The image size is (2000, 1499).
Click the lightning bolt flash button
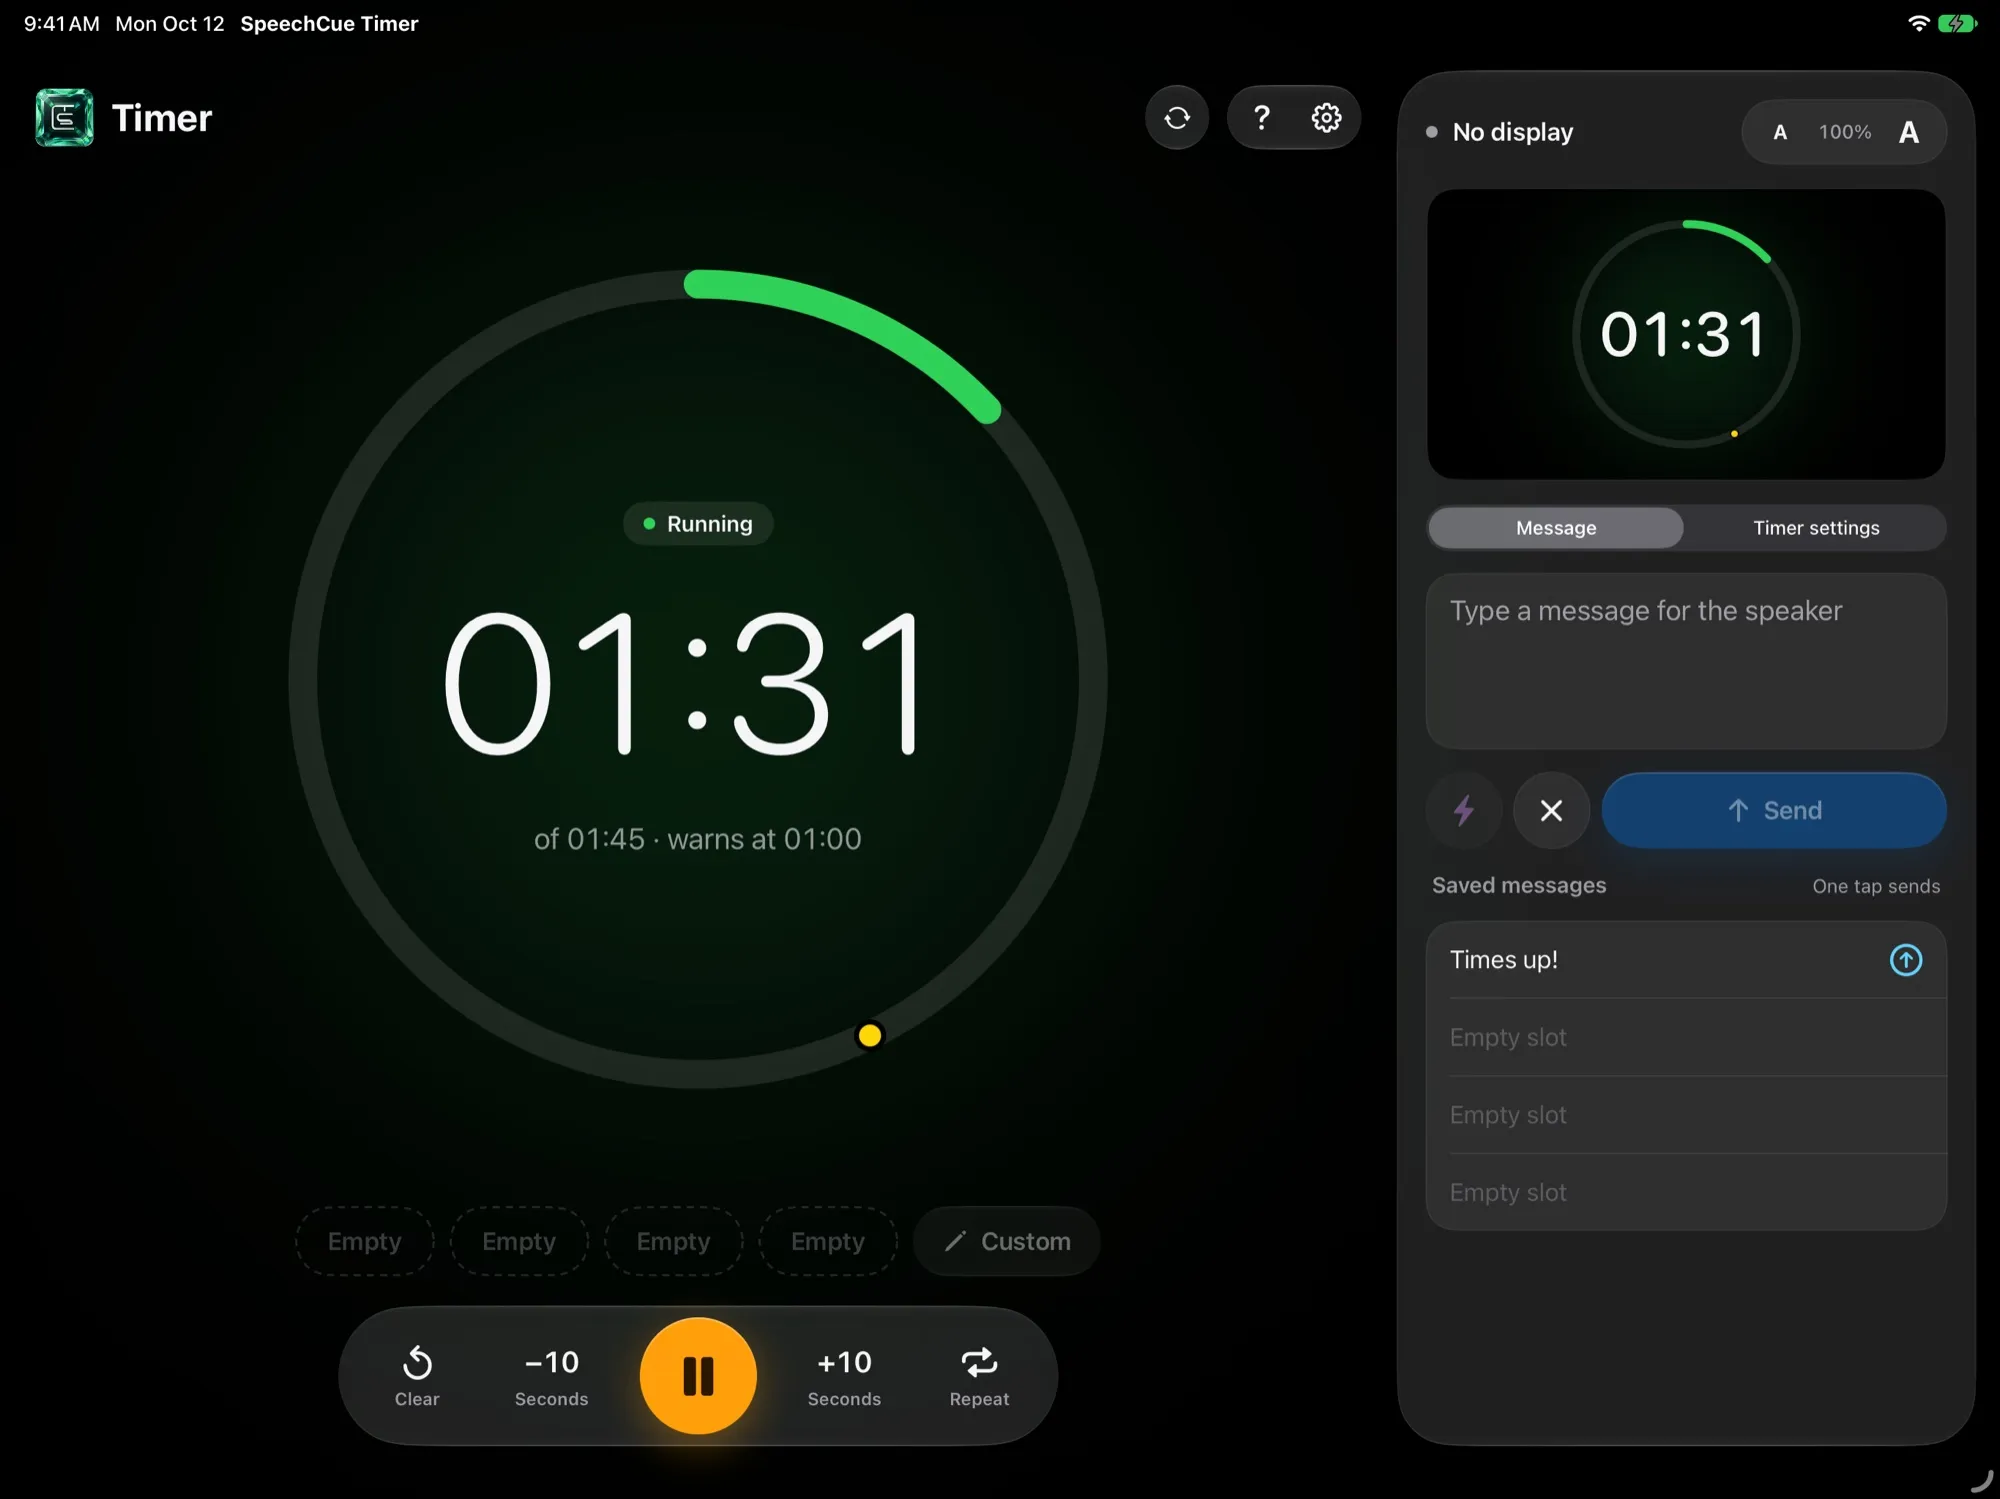tap(1464, 810)
